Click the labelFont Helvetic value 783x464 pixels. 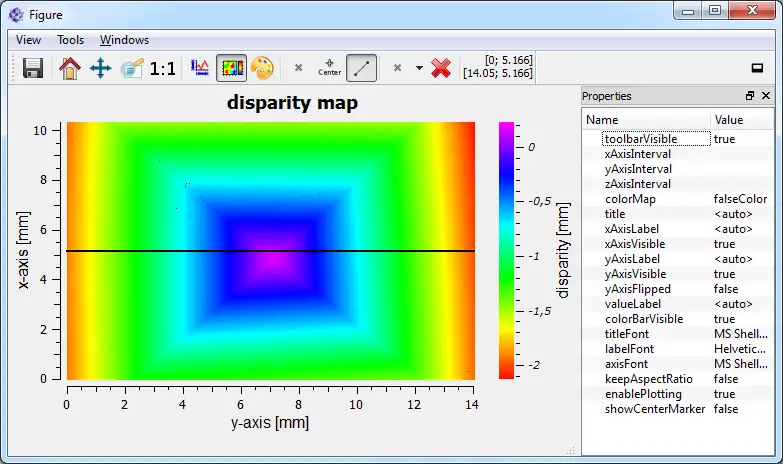pos(740,349)
